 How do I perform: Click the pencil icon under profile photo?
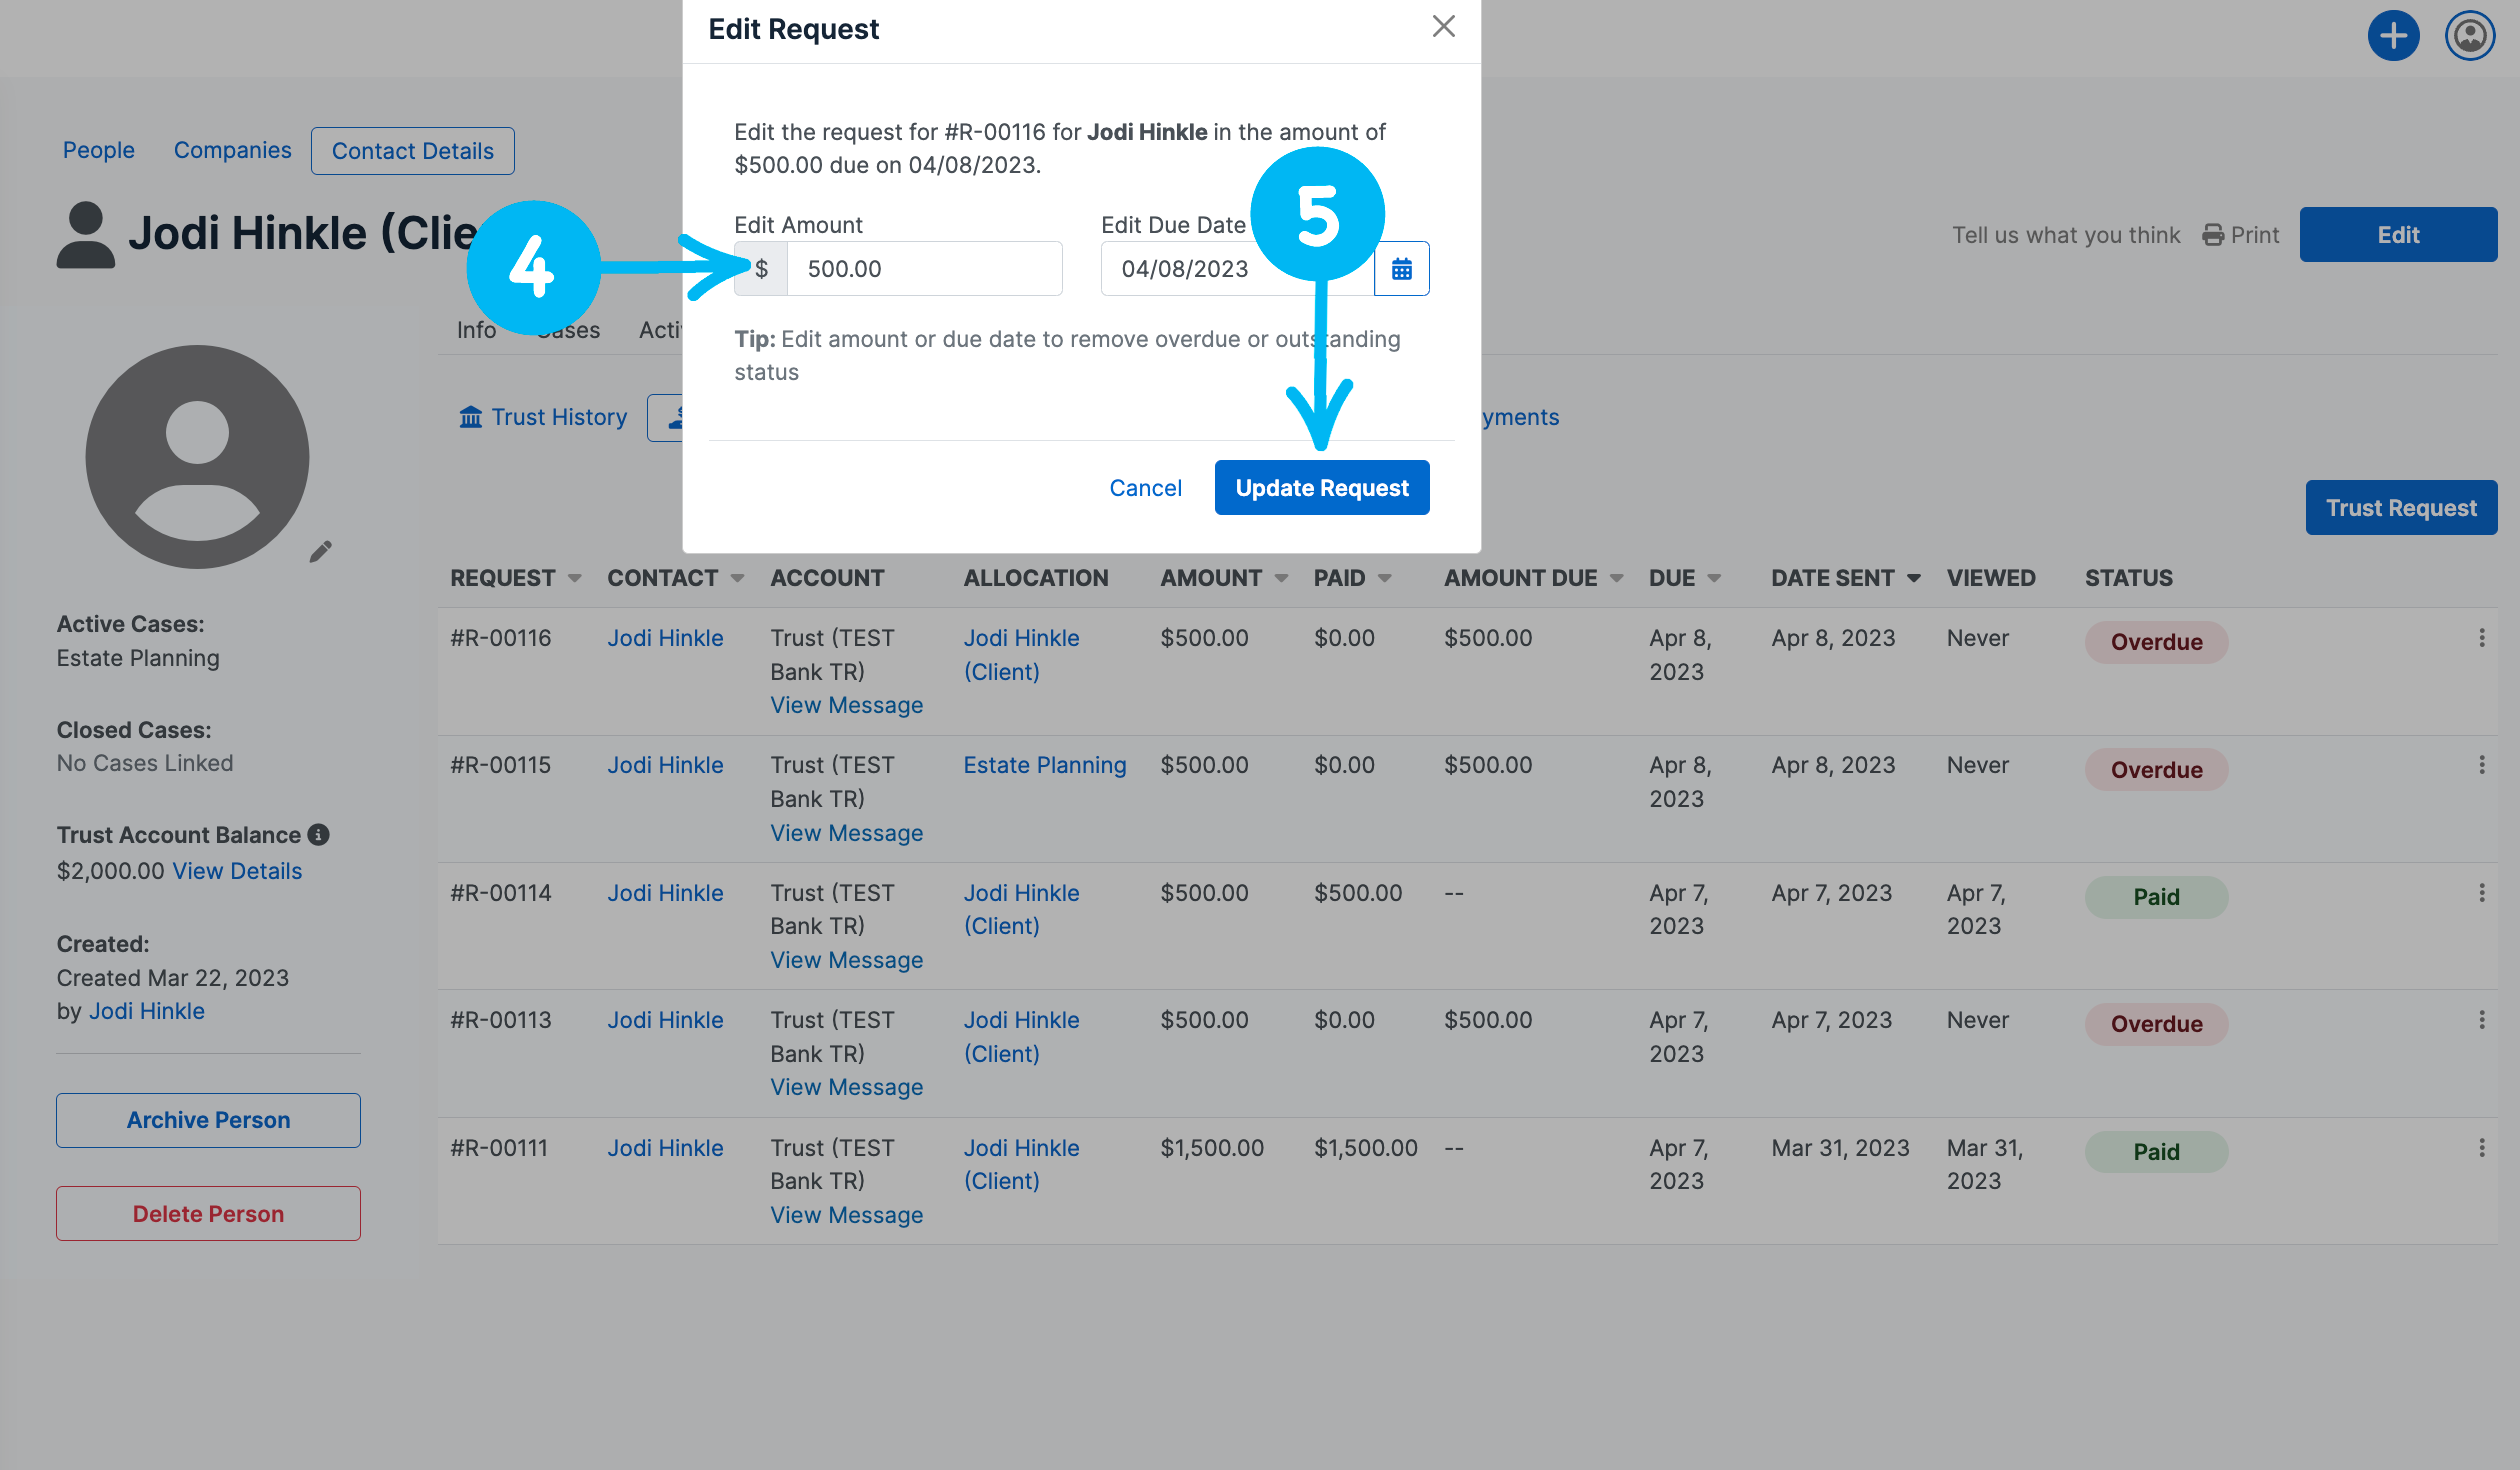click(x=320, y=552)
